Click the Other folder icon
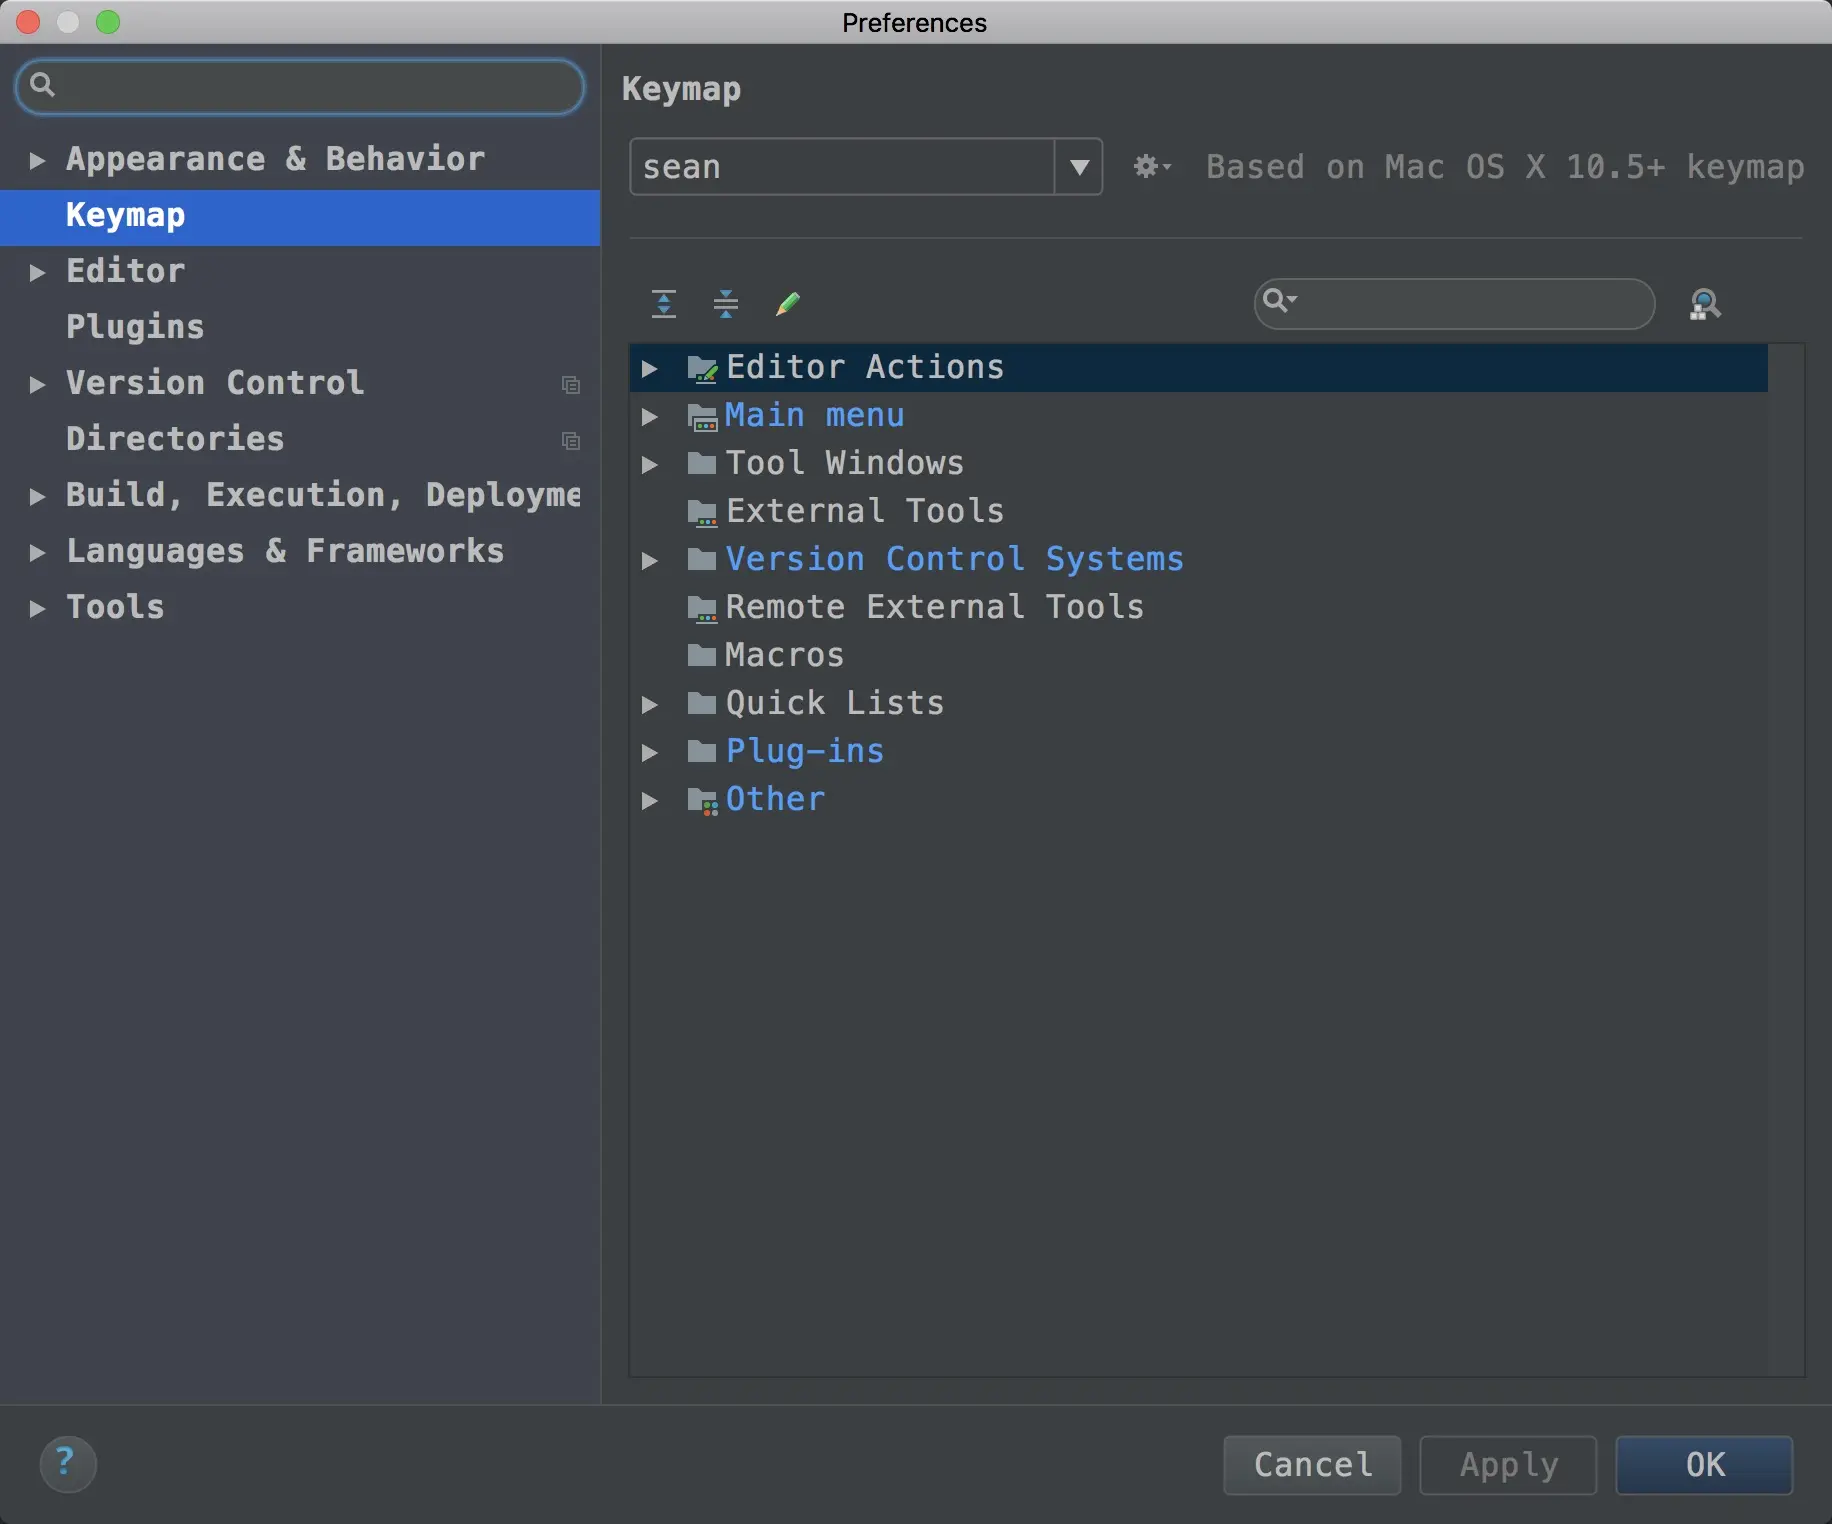 coord(702,800)
